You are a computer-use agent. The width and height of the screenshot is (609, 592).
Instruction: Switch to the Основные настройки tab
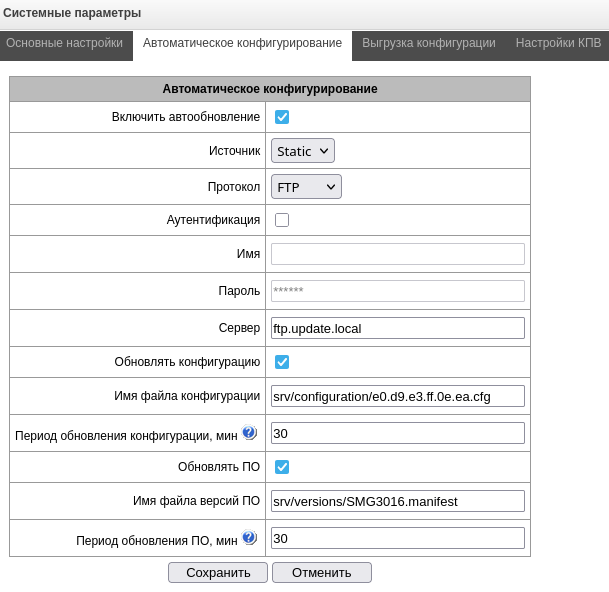click(65, 43)
